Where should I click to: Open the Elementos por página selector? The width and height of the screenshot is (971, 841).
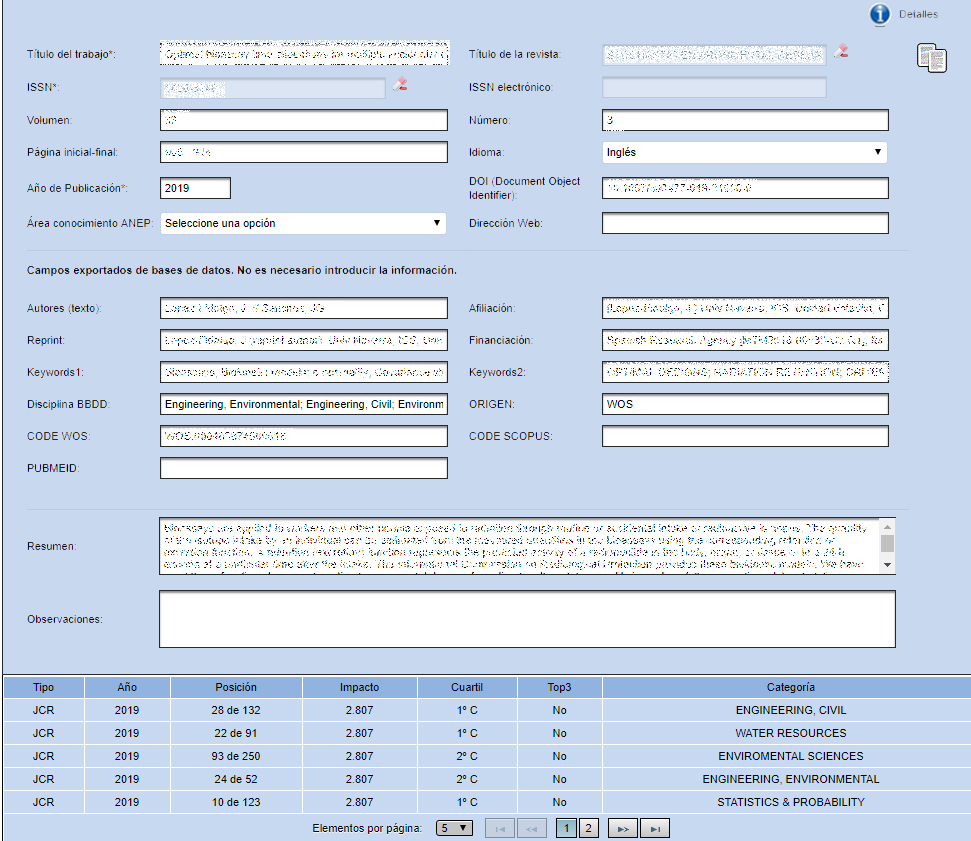click(x=455, y=828)
